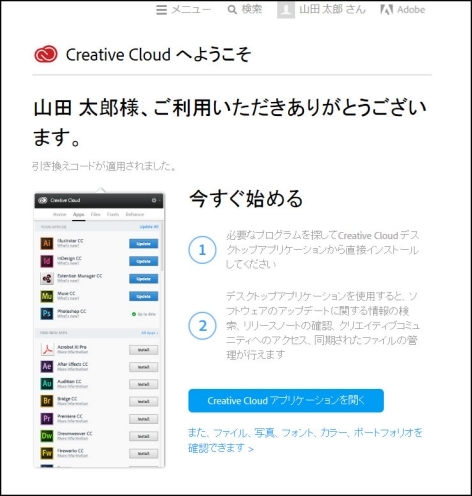Click the Bridge CC Br icon
This screenshot has height=496, width=472.
pos(47,401)
